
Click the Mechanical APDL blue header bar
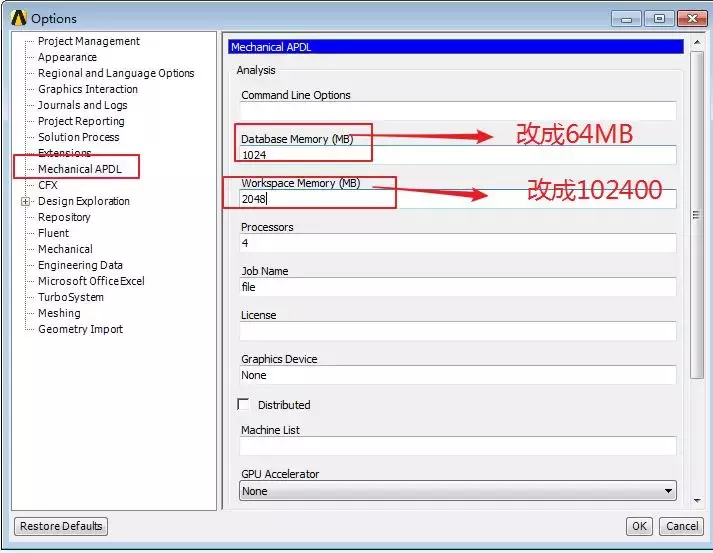[456, 47]
